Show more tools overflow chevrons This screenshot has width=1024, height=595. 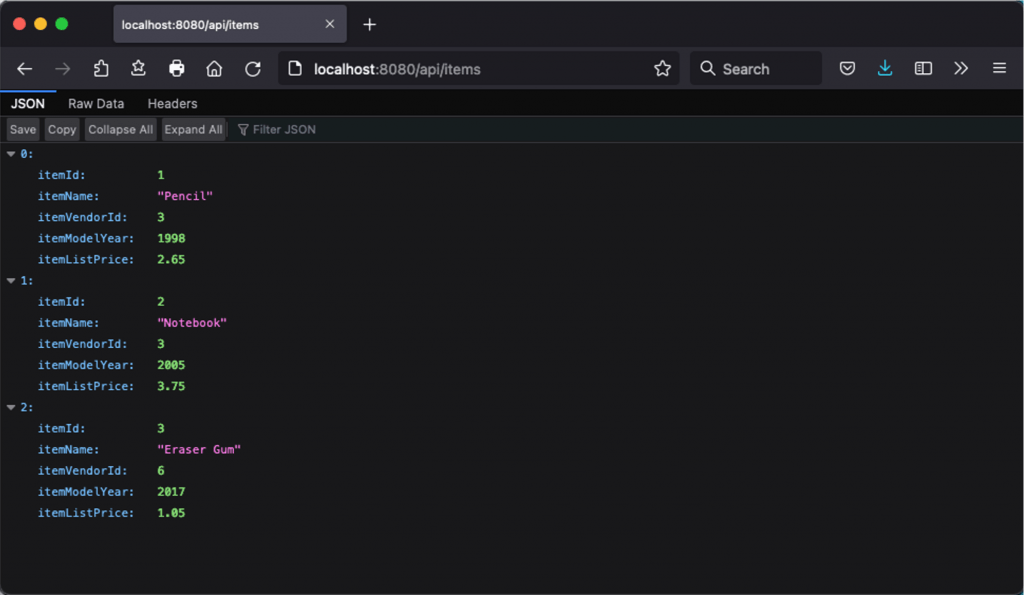(x=961, y=69)
